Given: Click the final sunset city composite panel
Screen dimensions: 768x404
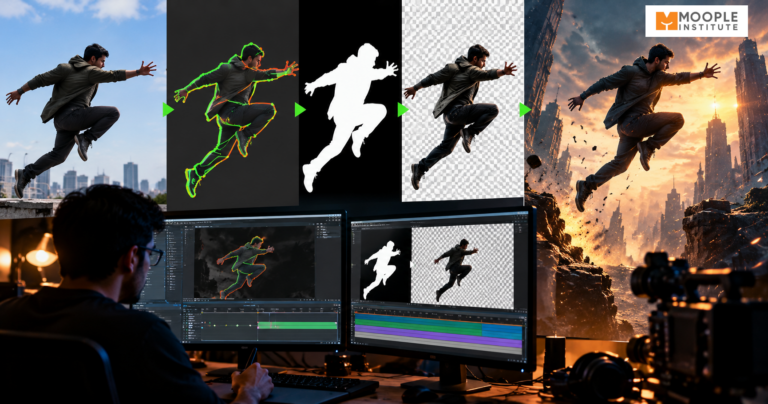Looking at the screenshot, I should tap(646, 169).
